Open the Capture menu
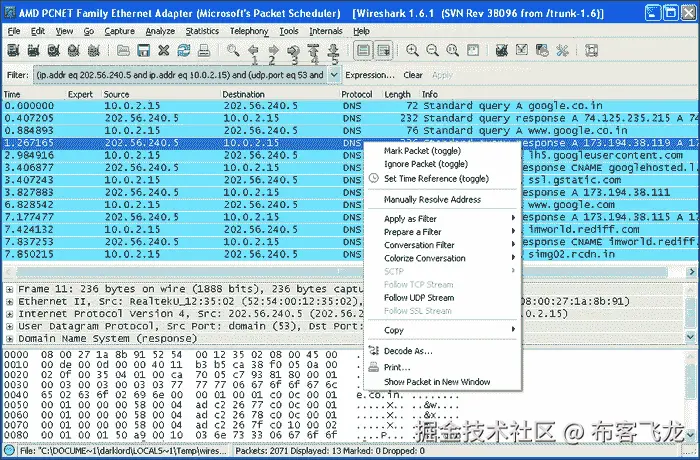The image size is (700, 460). coord(119,31)
